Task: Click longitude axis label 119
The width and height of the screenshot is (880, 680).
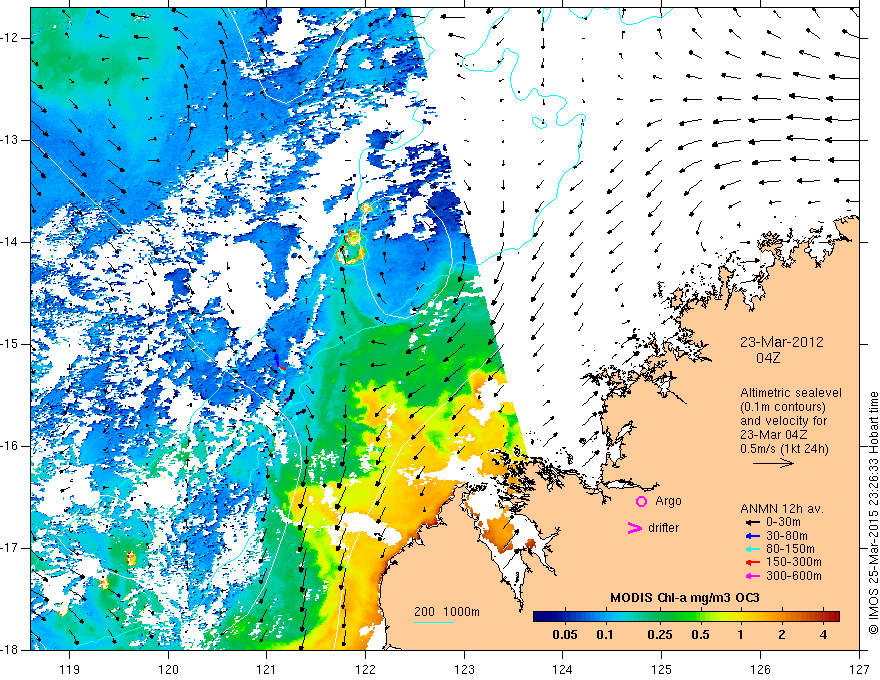Action: tap(70, 669)
